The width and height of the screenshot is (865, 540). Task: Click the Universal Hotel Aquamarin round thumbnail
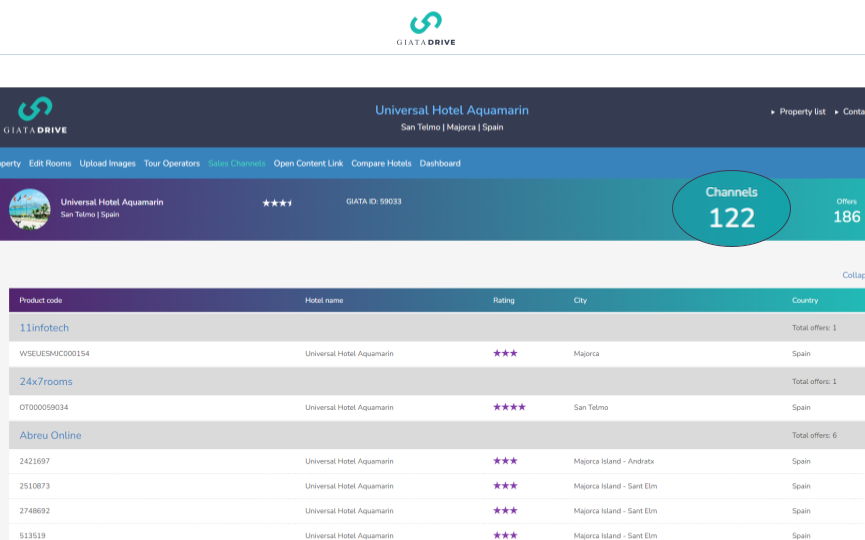point(30,209)
